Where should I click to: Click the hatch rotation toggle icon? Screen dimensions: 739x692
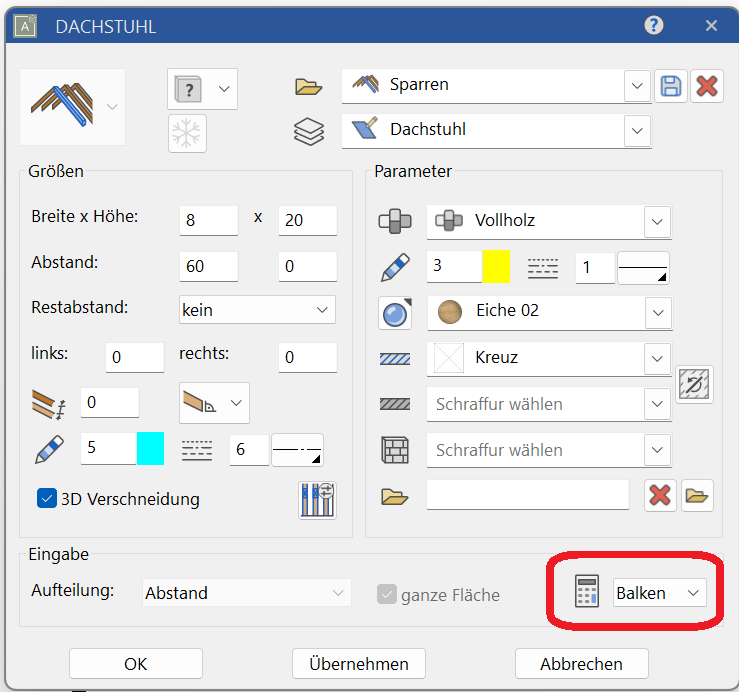[x=694, y=384]
